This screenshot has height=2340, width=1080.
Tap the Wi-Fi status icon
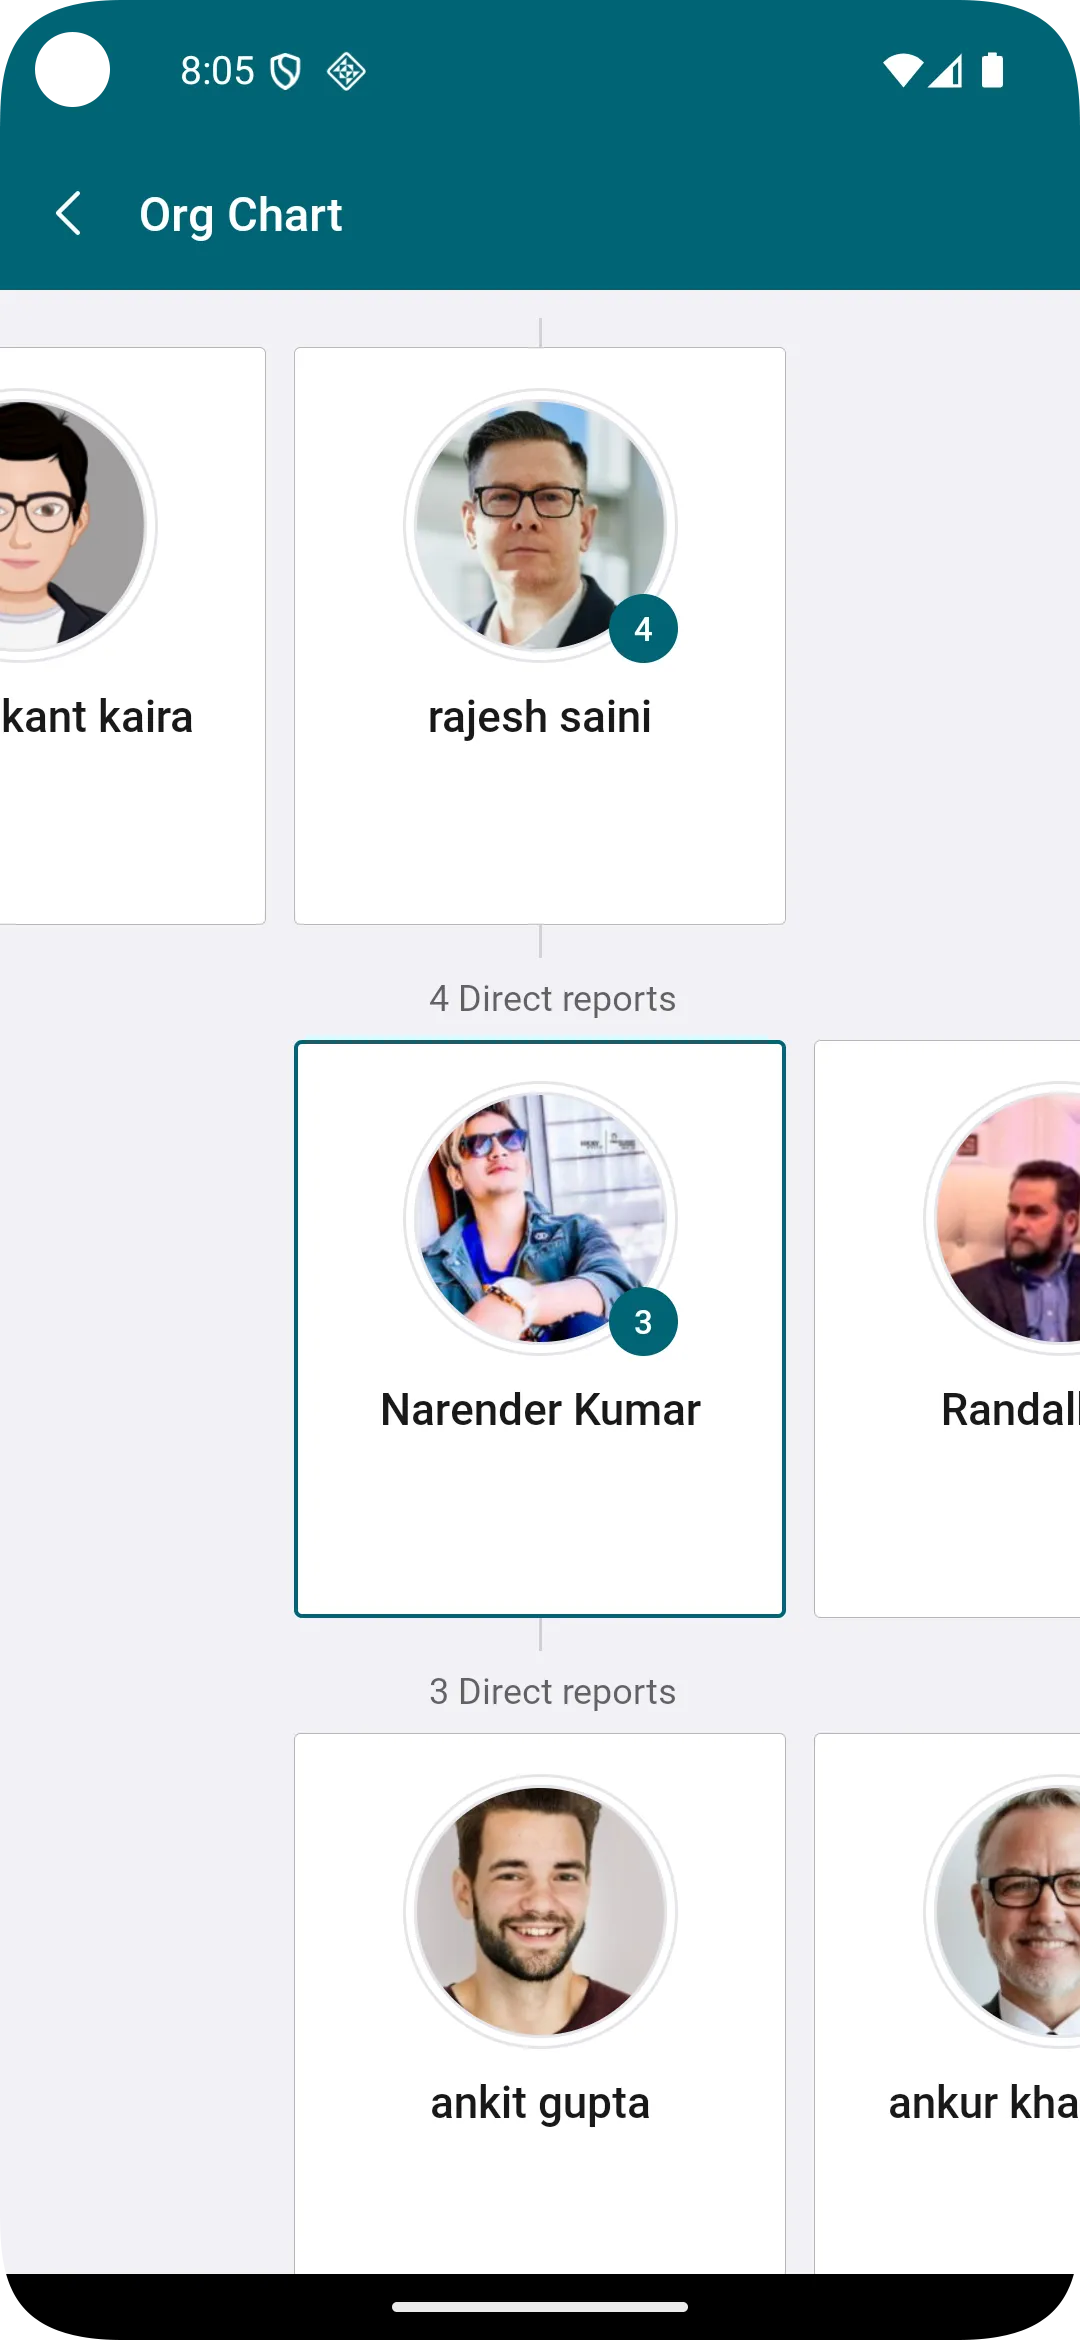coord(902,71)
